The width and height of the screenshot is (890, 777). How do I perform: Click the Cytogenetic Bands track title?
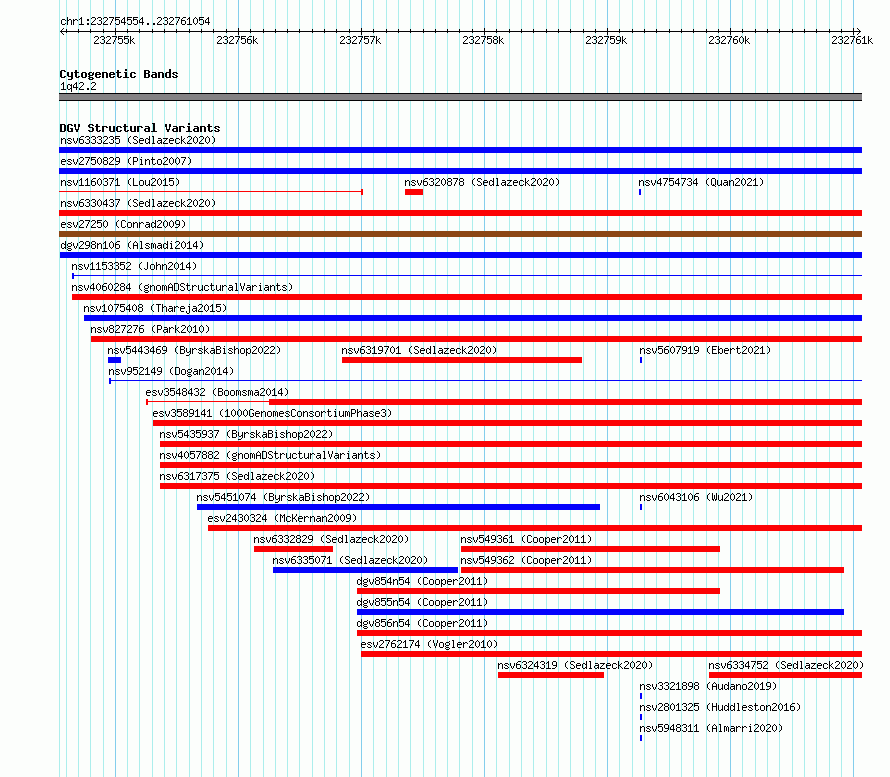point(119,74)
